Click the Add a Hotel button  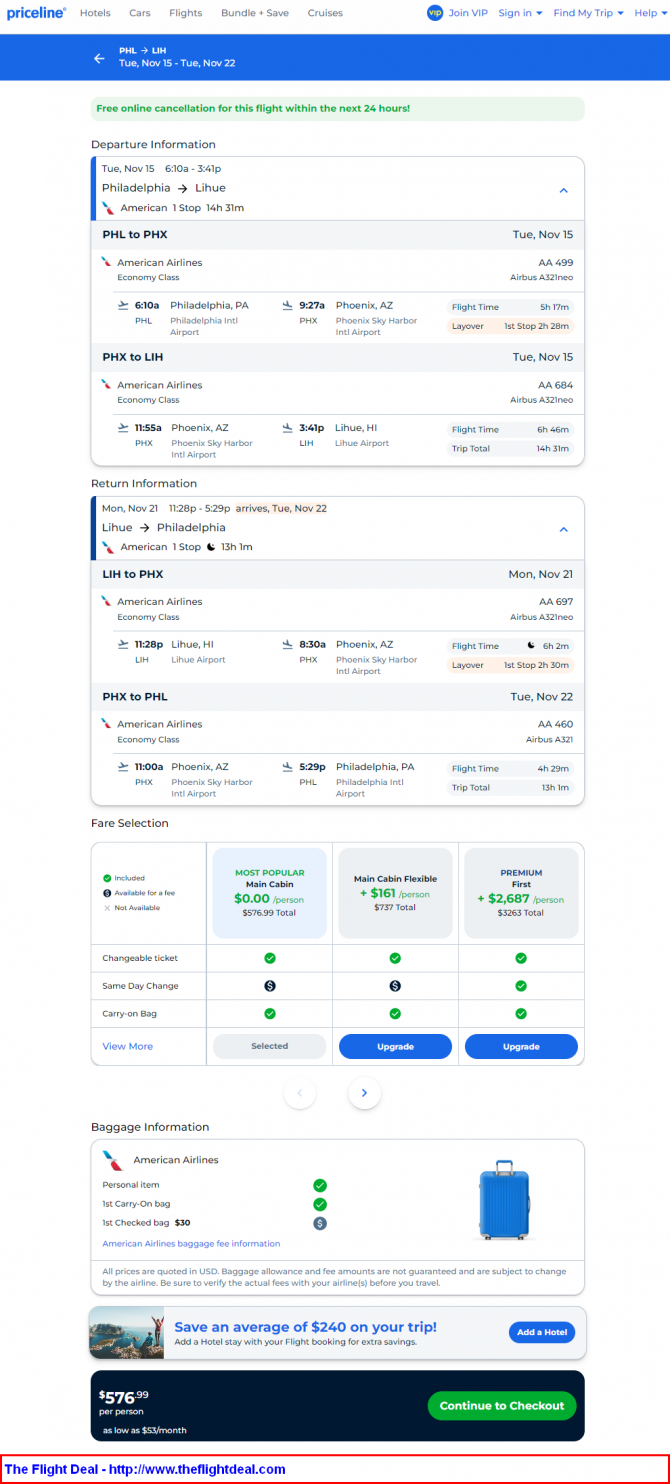[x=542, y=1332]
